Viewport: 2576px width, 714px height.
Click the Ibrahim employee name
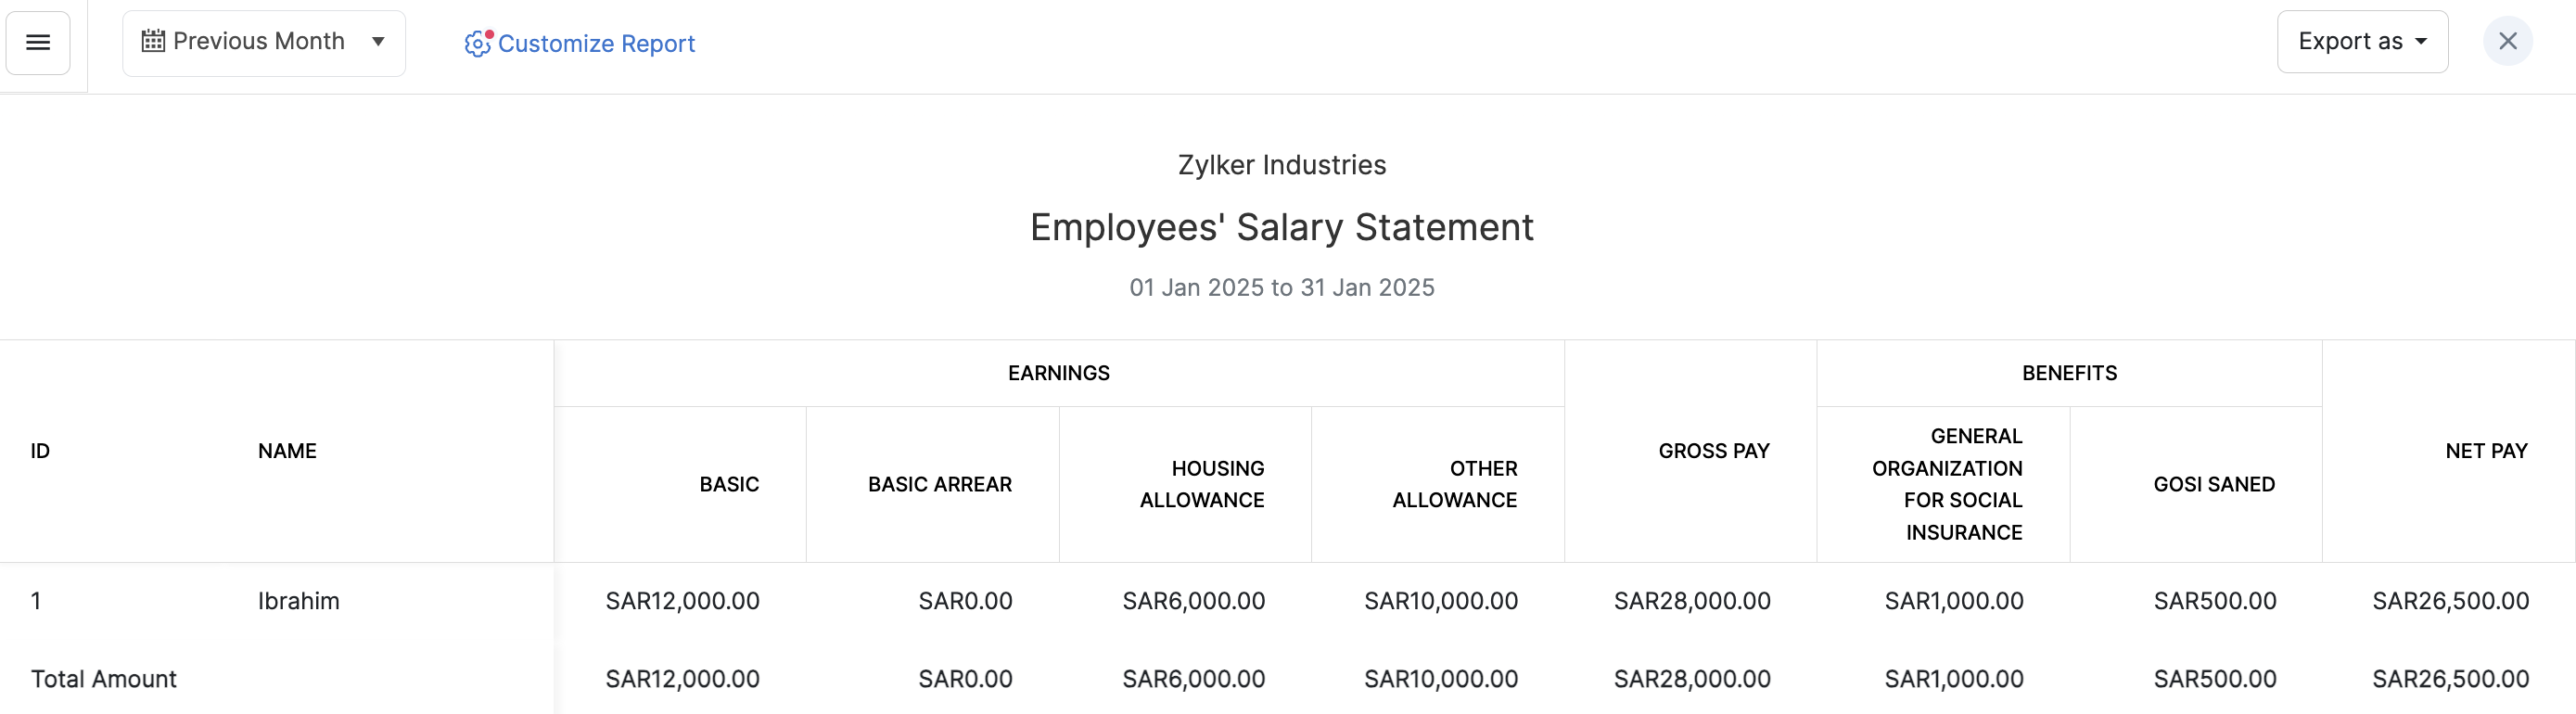(298, 601)
